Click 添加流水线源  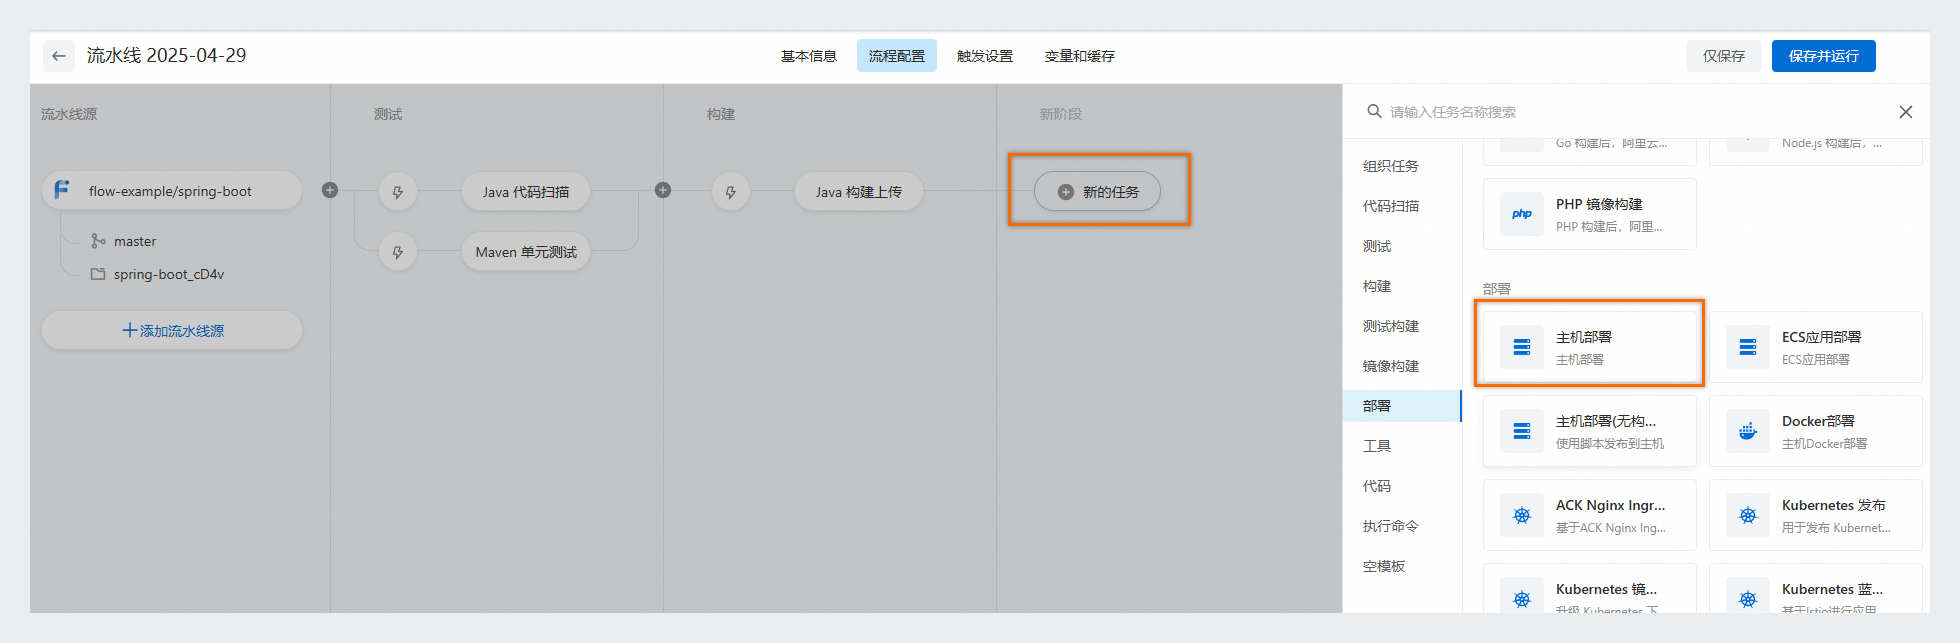[x=172, y=330]
